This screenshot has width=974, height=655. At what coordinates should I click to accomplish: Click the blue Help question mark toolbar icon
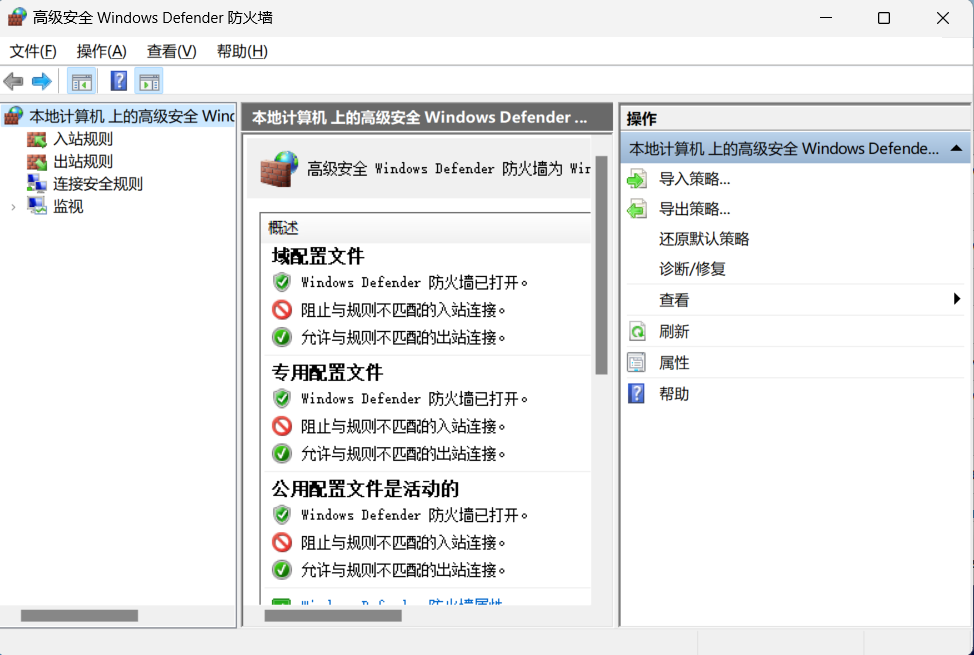[x=118, y=81]
